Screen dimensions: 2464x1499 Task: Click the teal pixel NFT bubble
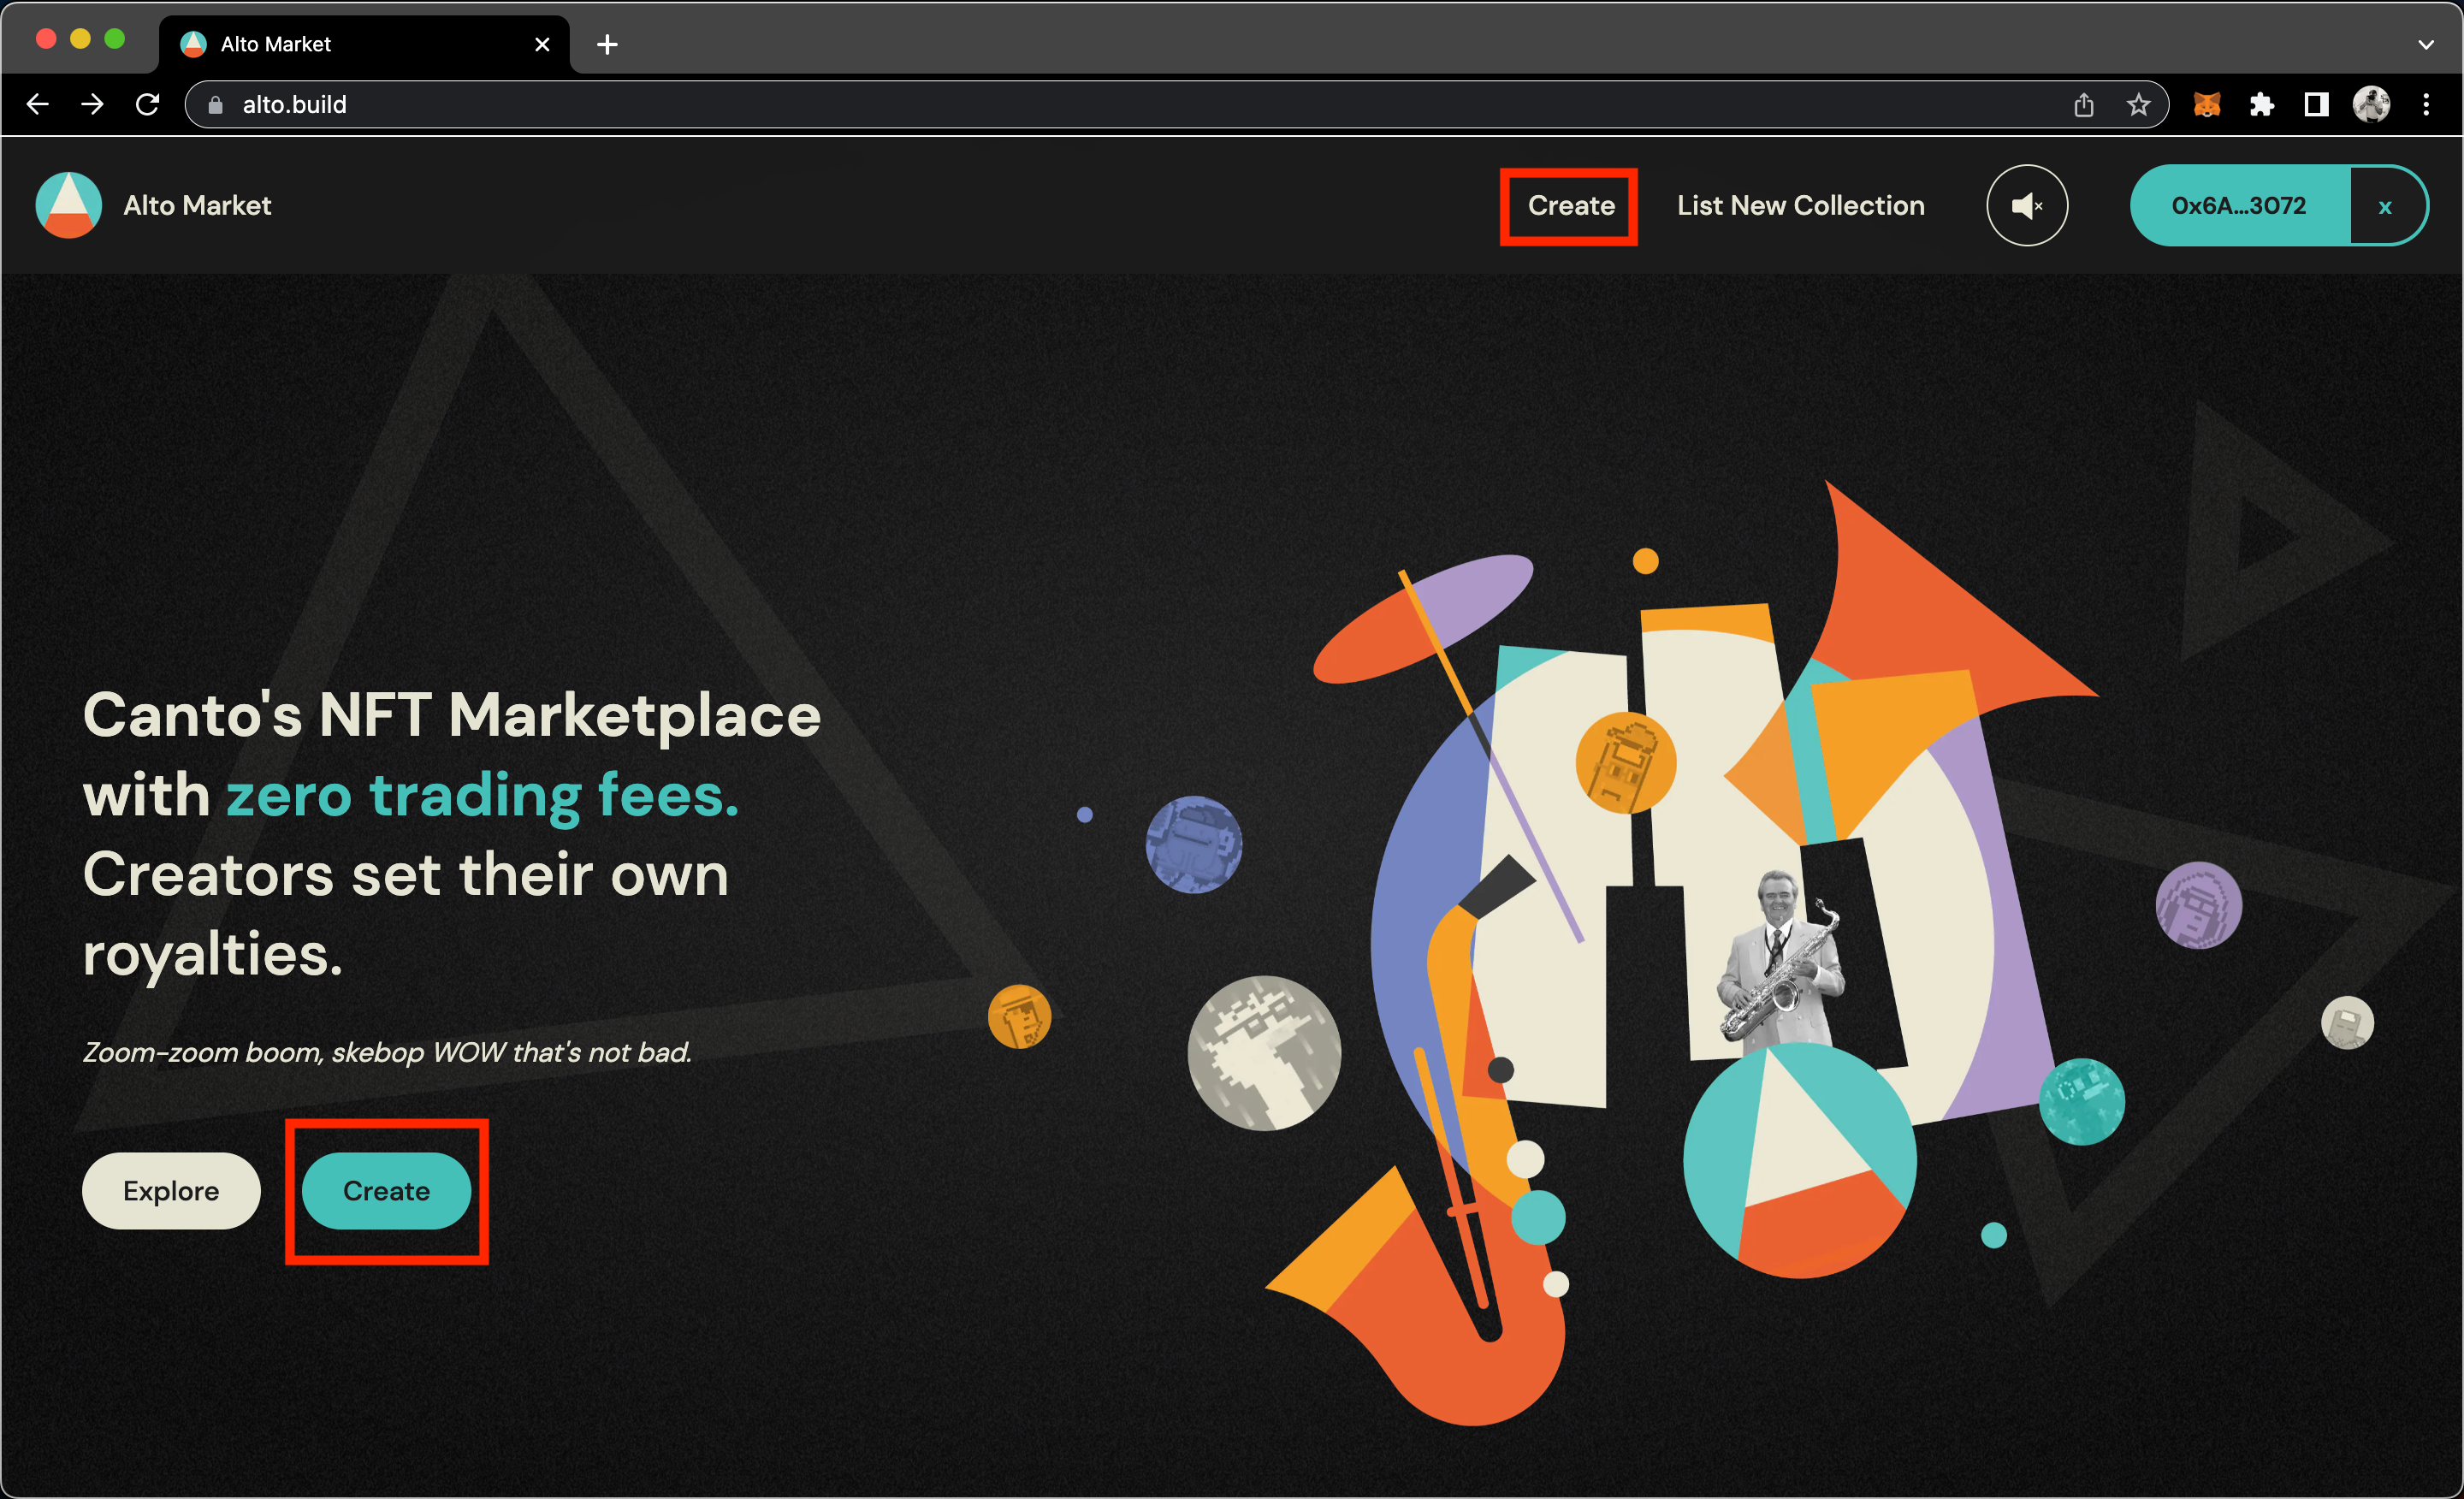(x=2081, y=1101)
